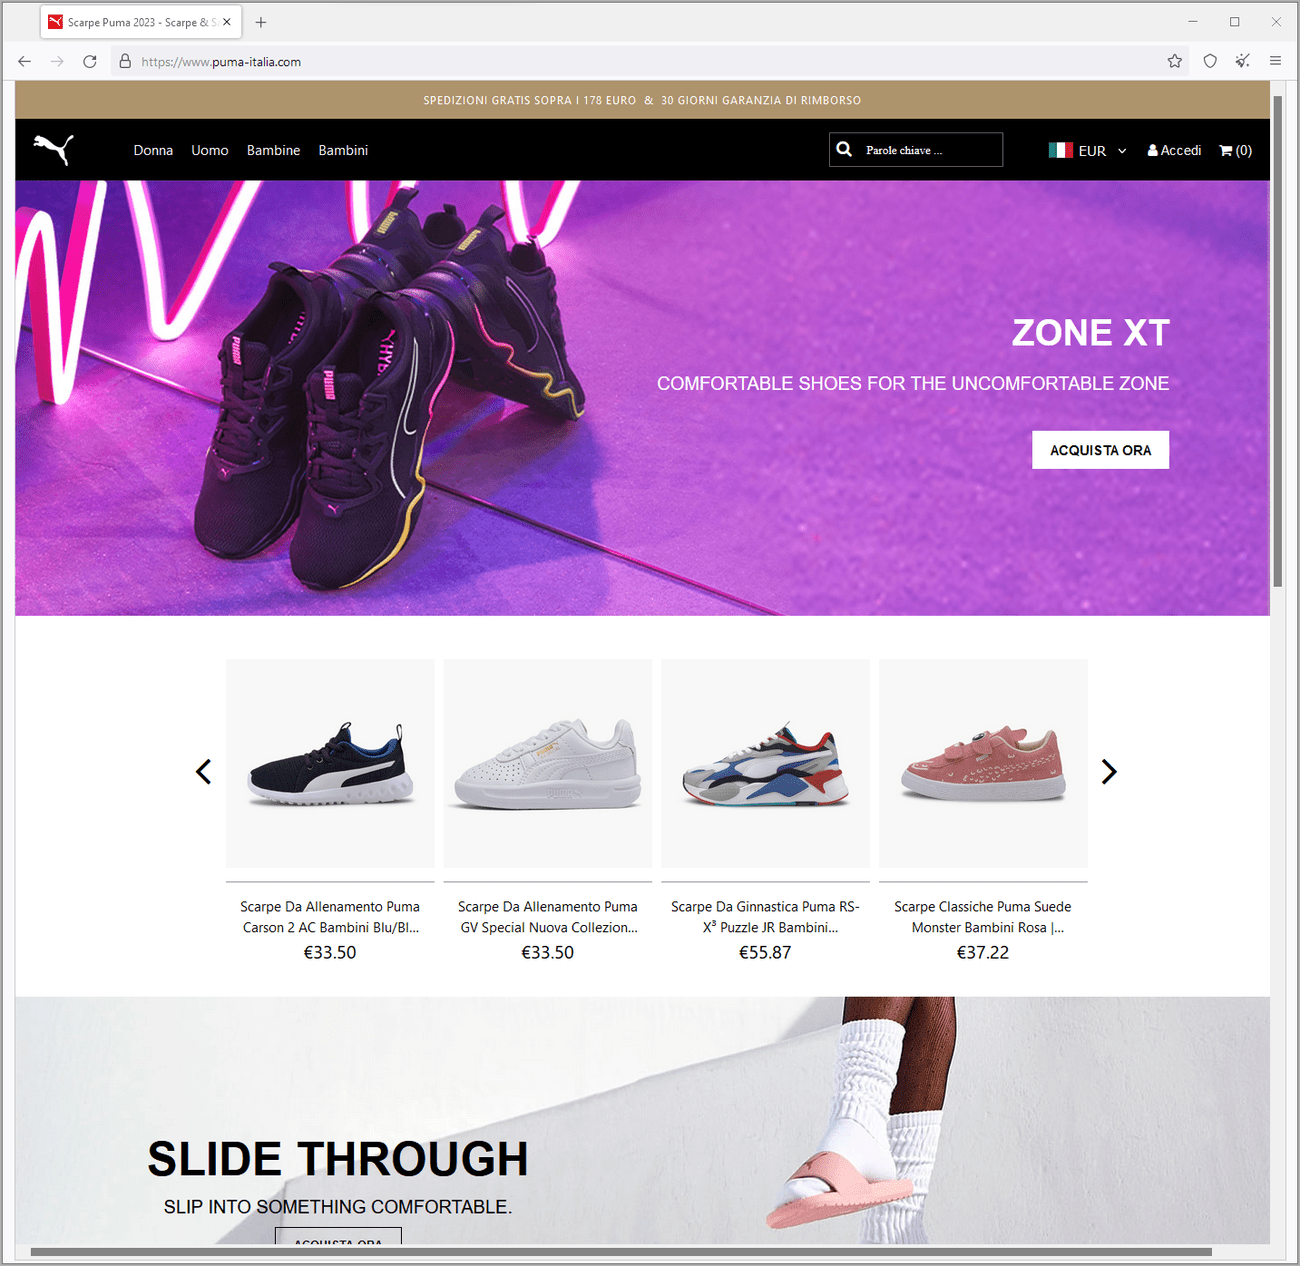Screen dimensions: 1300x1266
Task: Click the Puma logo in header
Action: pos(54,149)
